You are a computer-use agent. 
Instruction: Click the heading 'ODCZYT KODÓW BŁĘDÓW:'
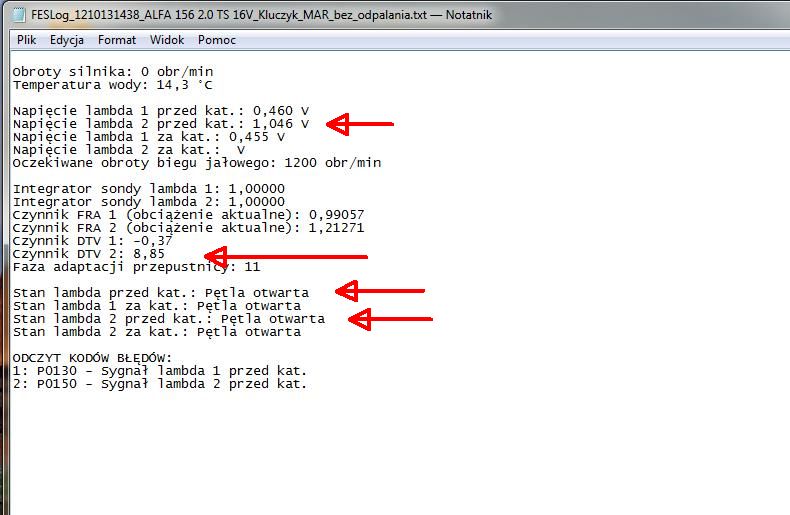click(x=92, y=358)
